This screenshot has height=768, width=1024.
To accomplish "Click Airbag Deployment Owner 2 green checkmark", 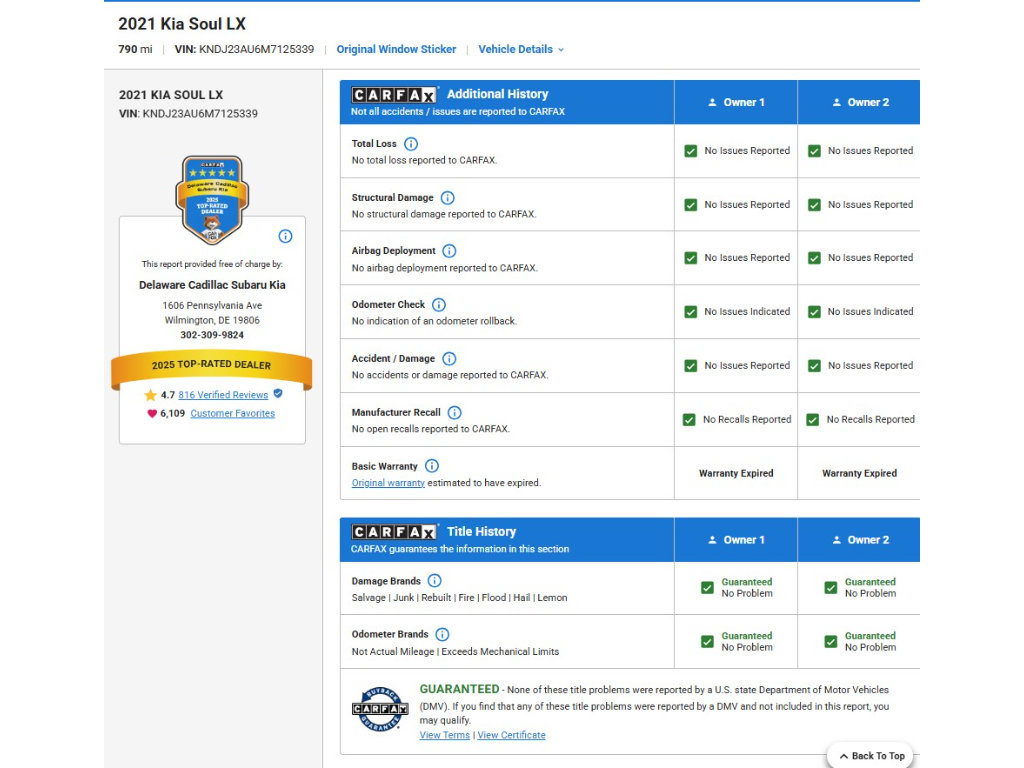I will pyautogui.click(x=814, y=258).
